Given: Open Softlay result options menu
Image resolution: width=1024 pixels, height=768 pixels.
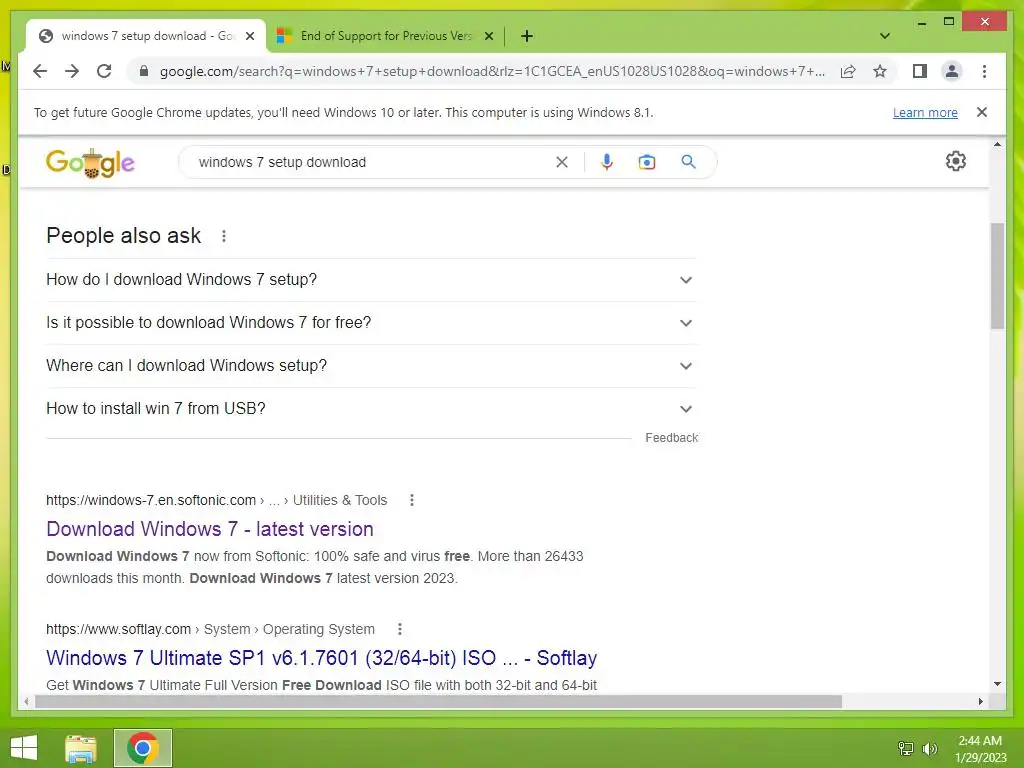Looking at the screenshot, I should pyautogui.click(x=400, y=630).
